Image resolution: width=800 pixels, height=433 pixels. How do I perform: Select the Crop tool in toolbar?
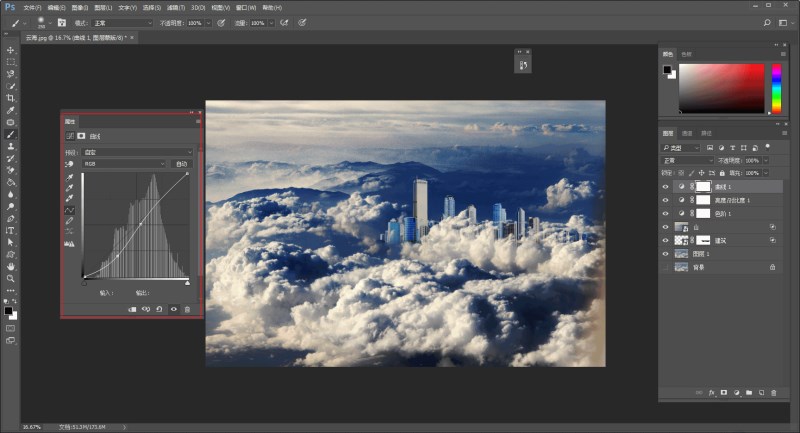click(x=11, y=98)
